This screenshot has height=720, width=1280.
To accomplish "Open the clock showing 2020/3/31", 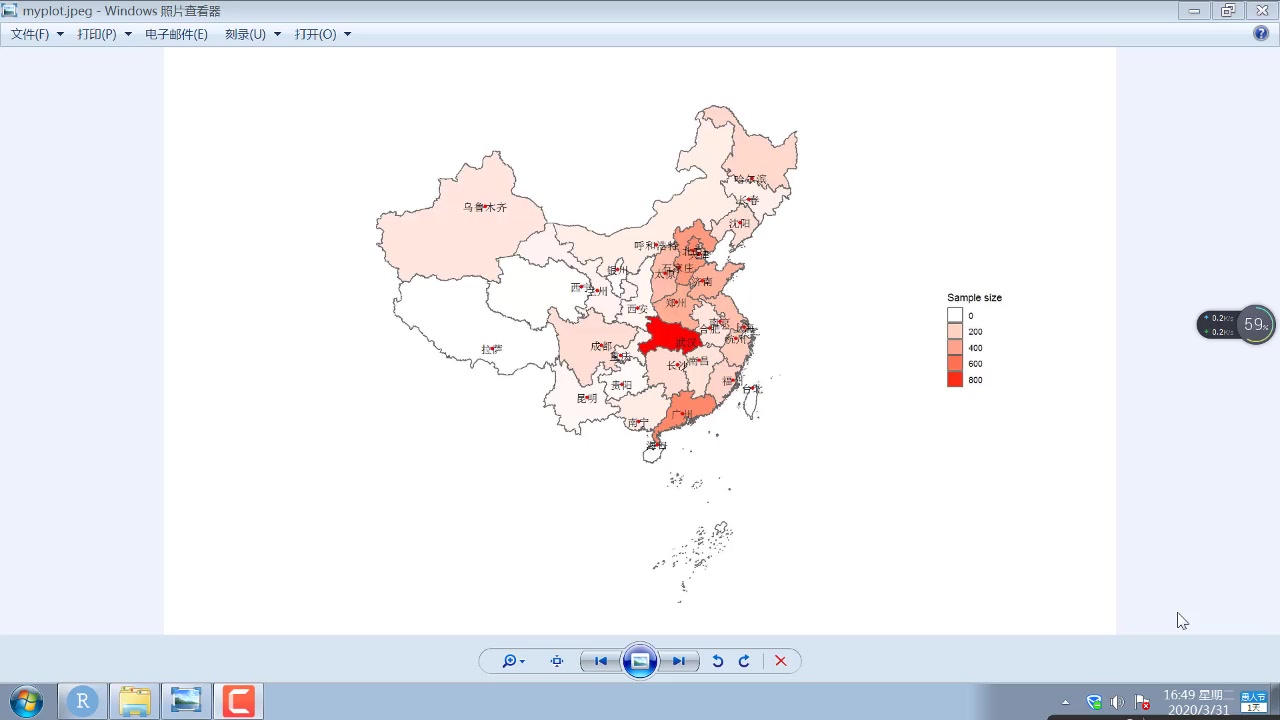I will (1199, 701).
